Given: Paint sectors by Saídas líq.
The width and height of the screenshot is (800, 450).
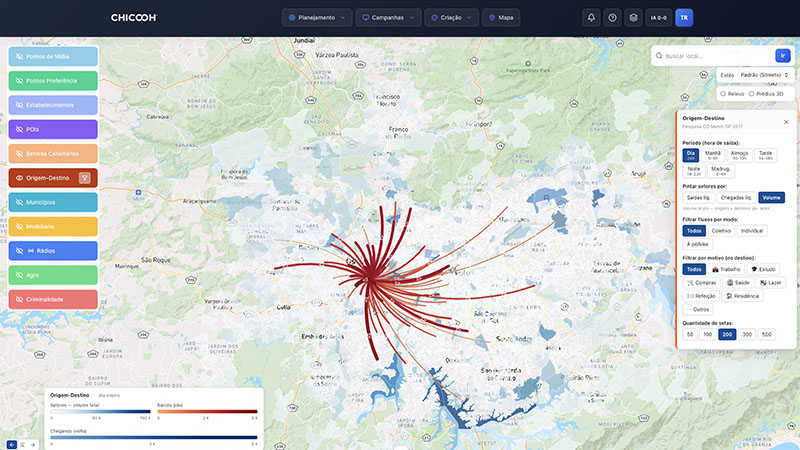Looking at the screenshot, I should [698, 197].
